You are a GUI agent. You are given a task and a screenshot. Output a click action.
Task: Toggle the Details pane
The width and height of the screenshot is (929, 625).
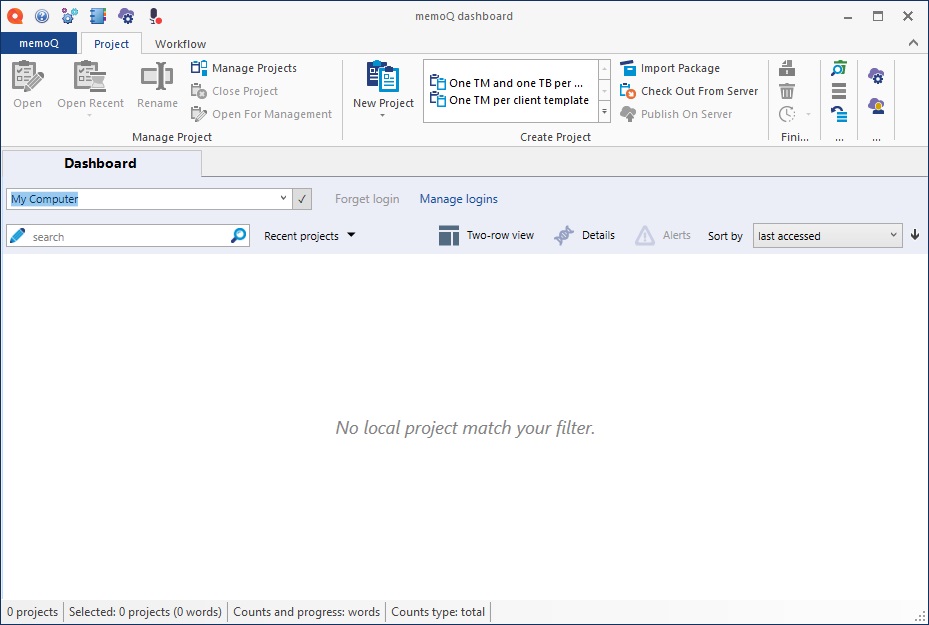point(585,235)
